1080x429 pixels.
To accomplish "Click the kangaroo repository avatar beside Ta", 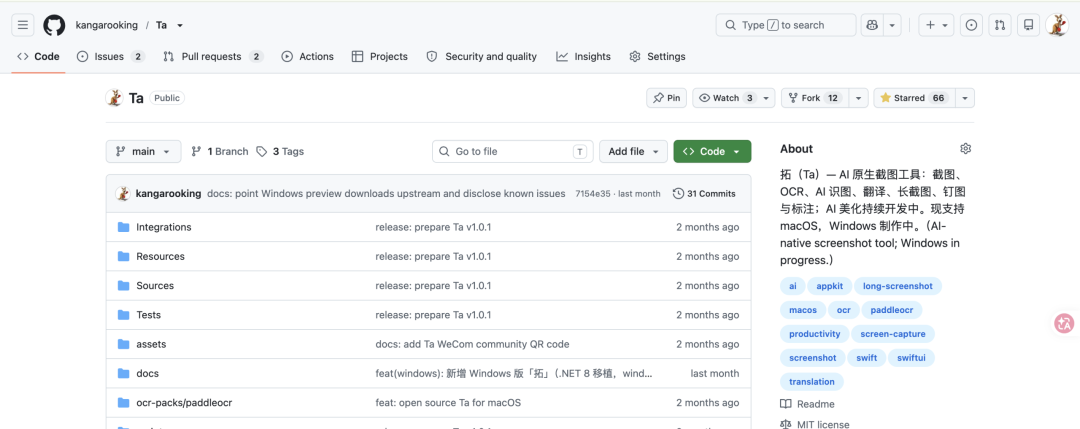I will click(114, 98).
